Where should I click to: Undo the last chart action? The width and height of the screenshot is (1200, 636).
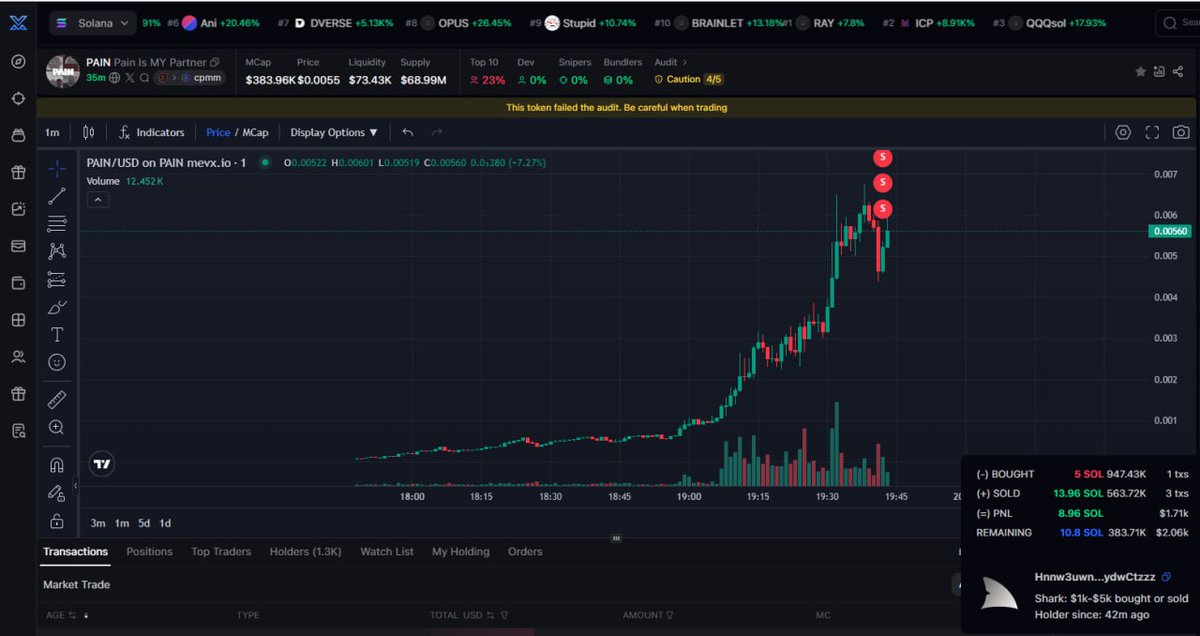[407, 132]
